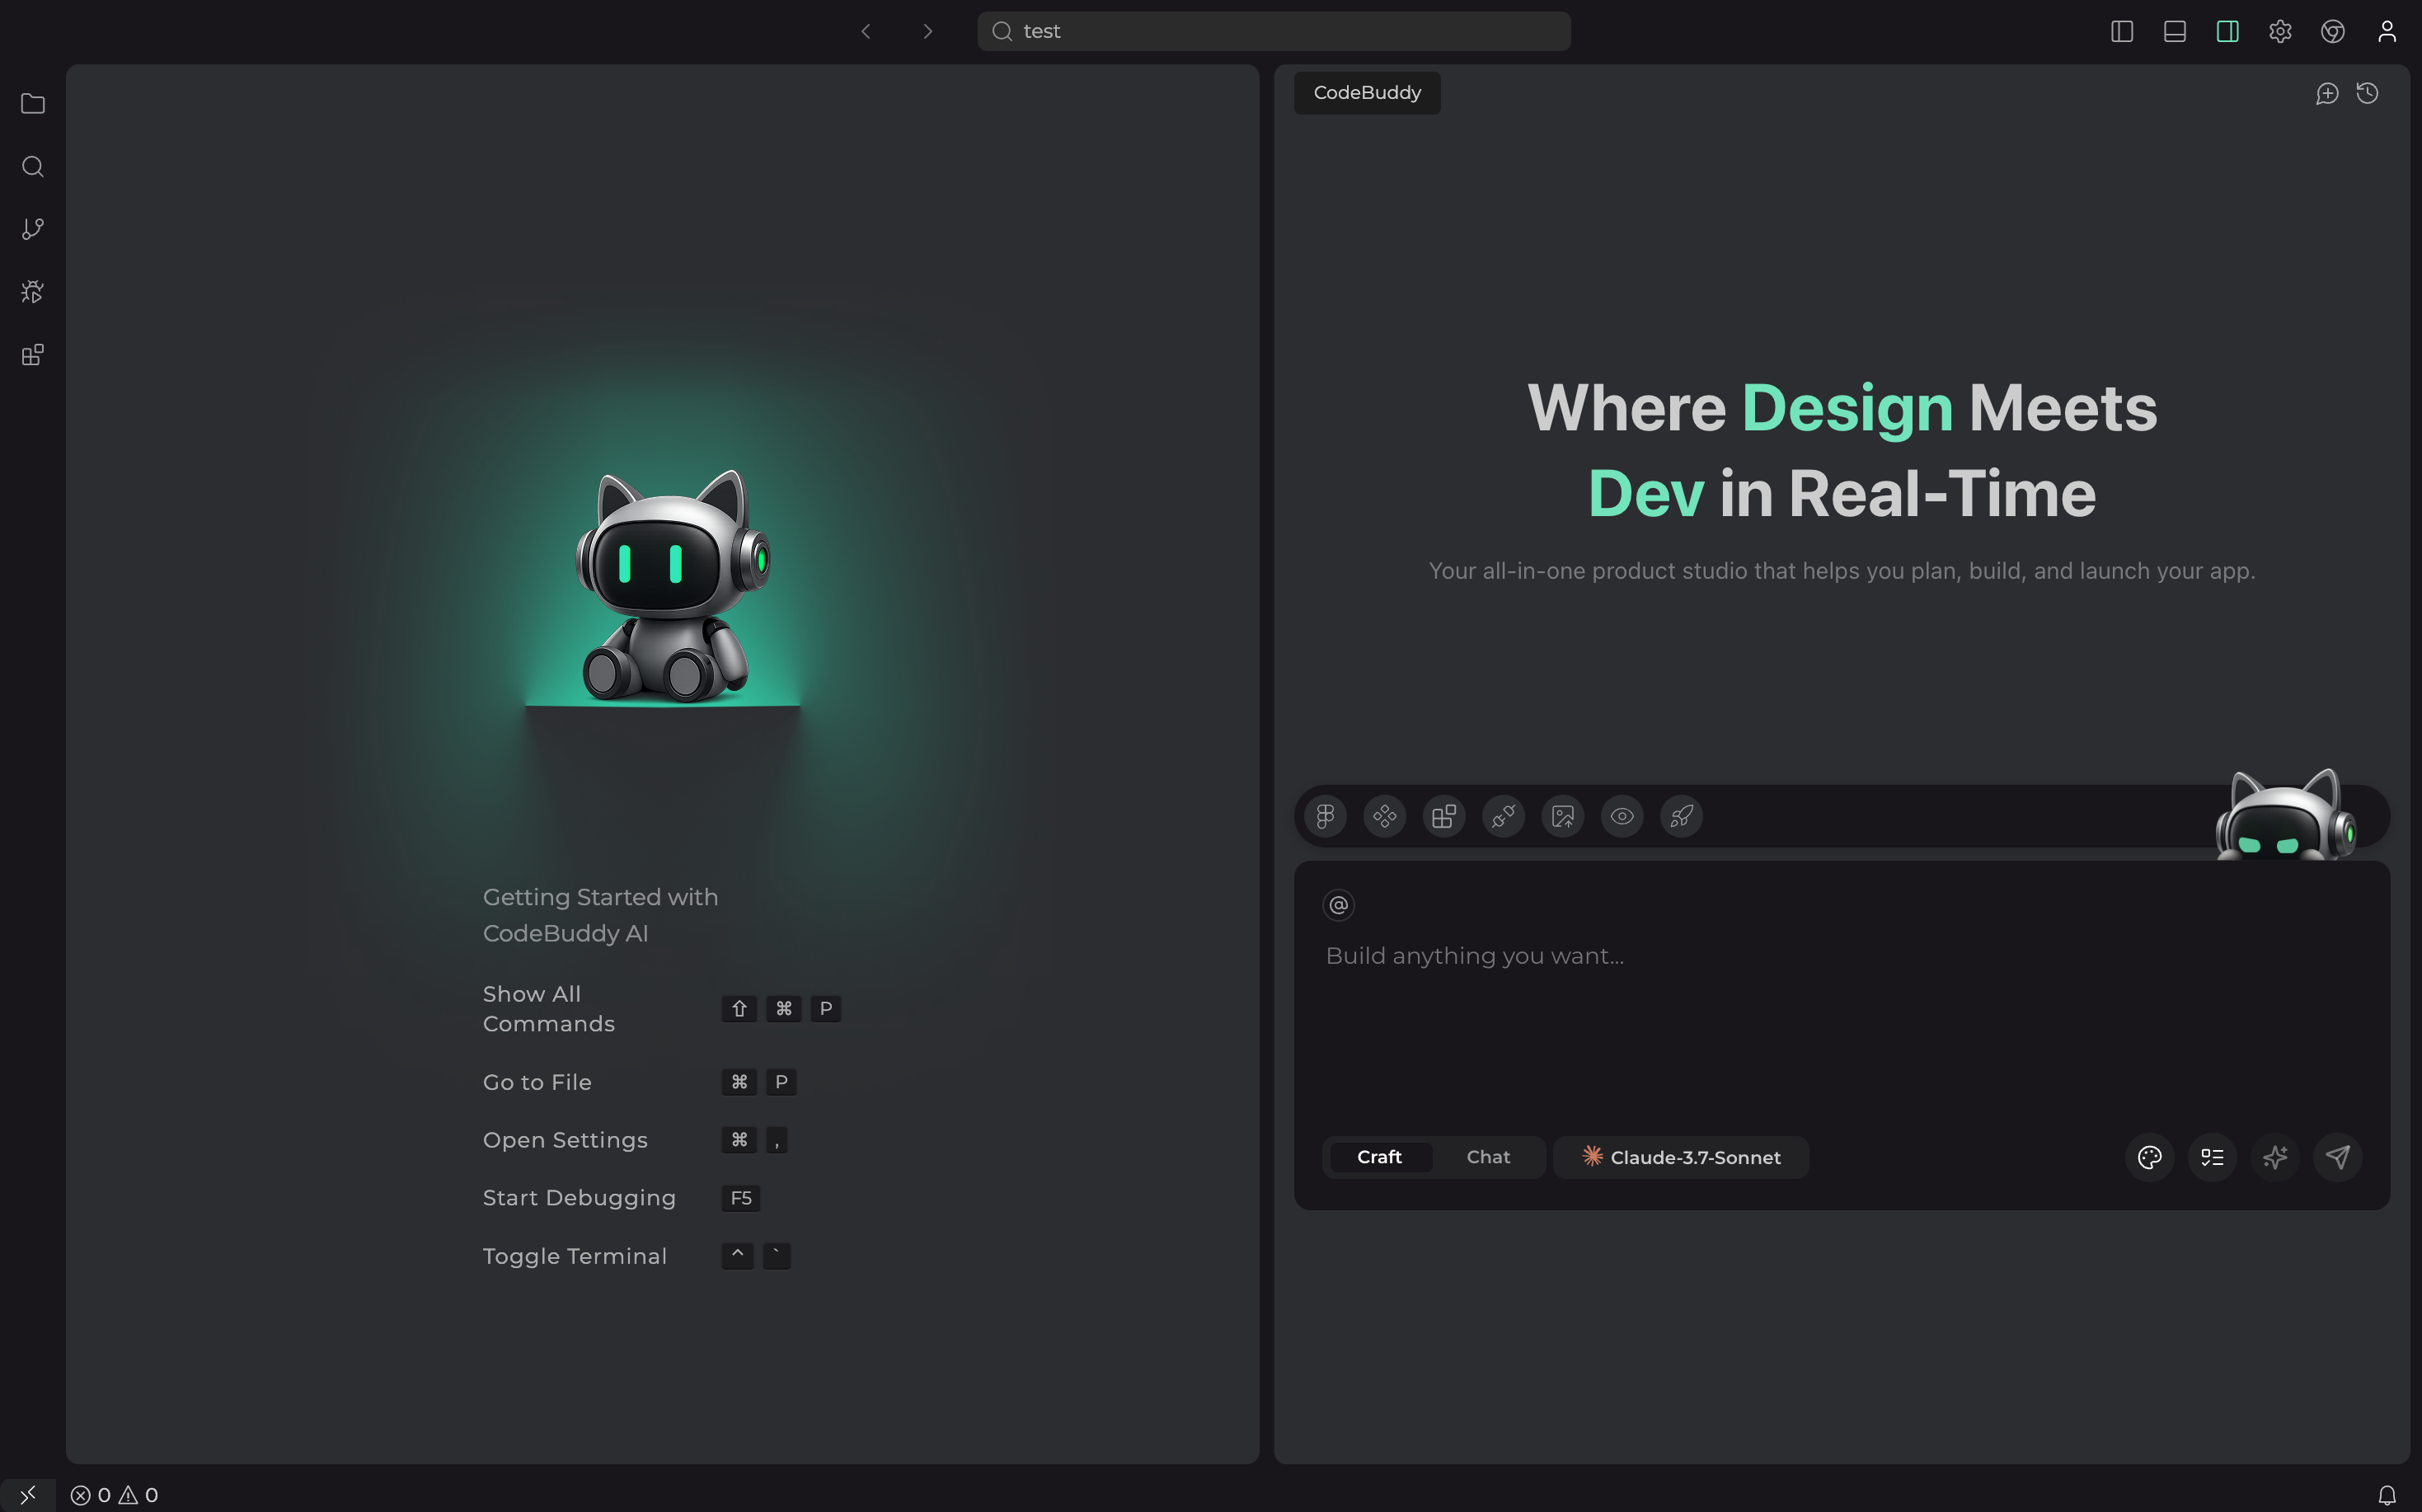Image resolution: width=2422 pixels, height=1512 pixels.
Task: Click 'Start Debugging' shortcut entry
Action: [x=621, y=1198]
